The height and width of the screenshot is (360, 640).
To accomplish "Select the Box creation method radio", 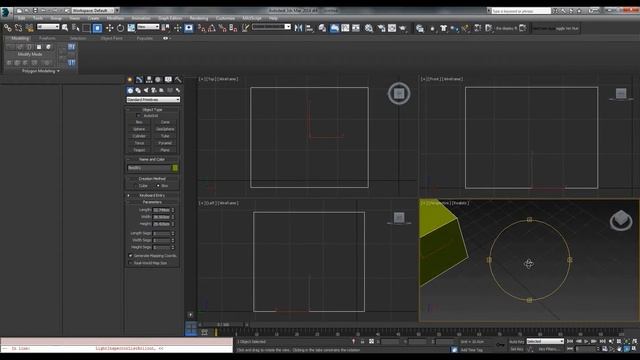I will (158, 186).
